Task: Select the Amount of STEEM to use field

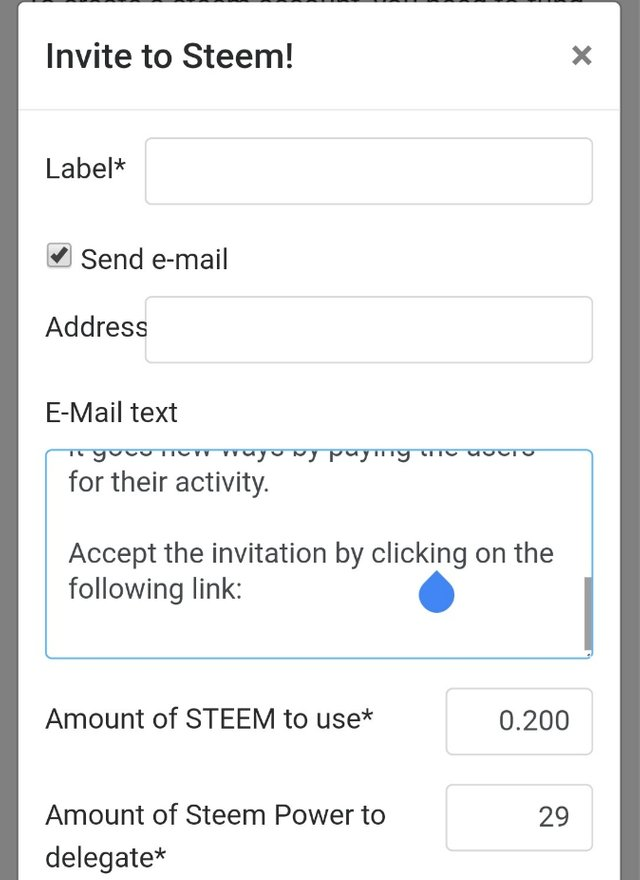Action: [518, 721]
